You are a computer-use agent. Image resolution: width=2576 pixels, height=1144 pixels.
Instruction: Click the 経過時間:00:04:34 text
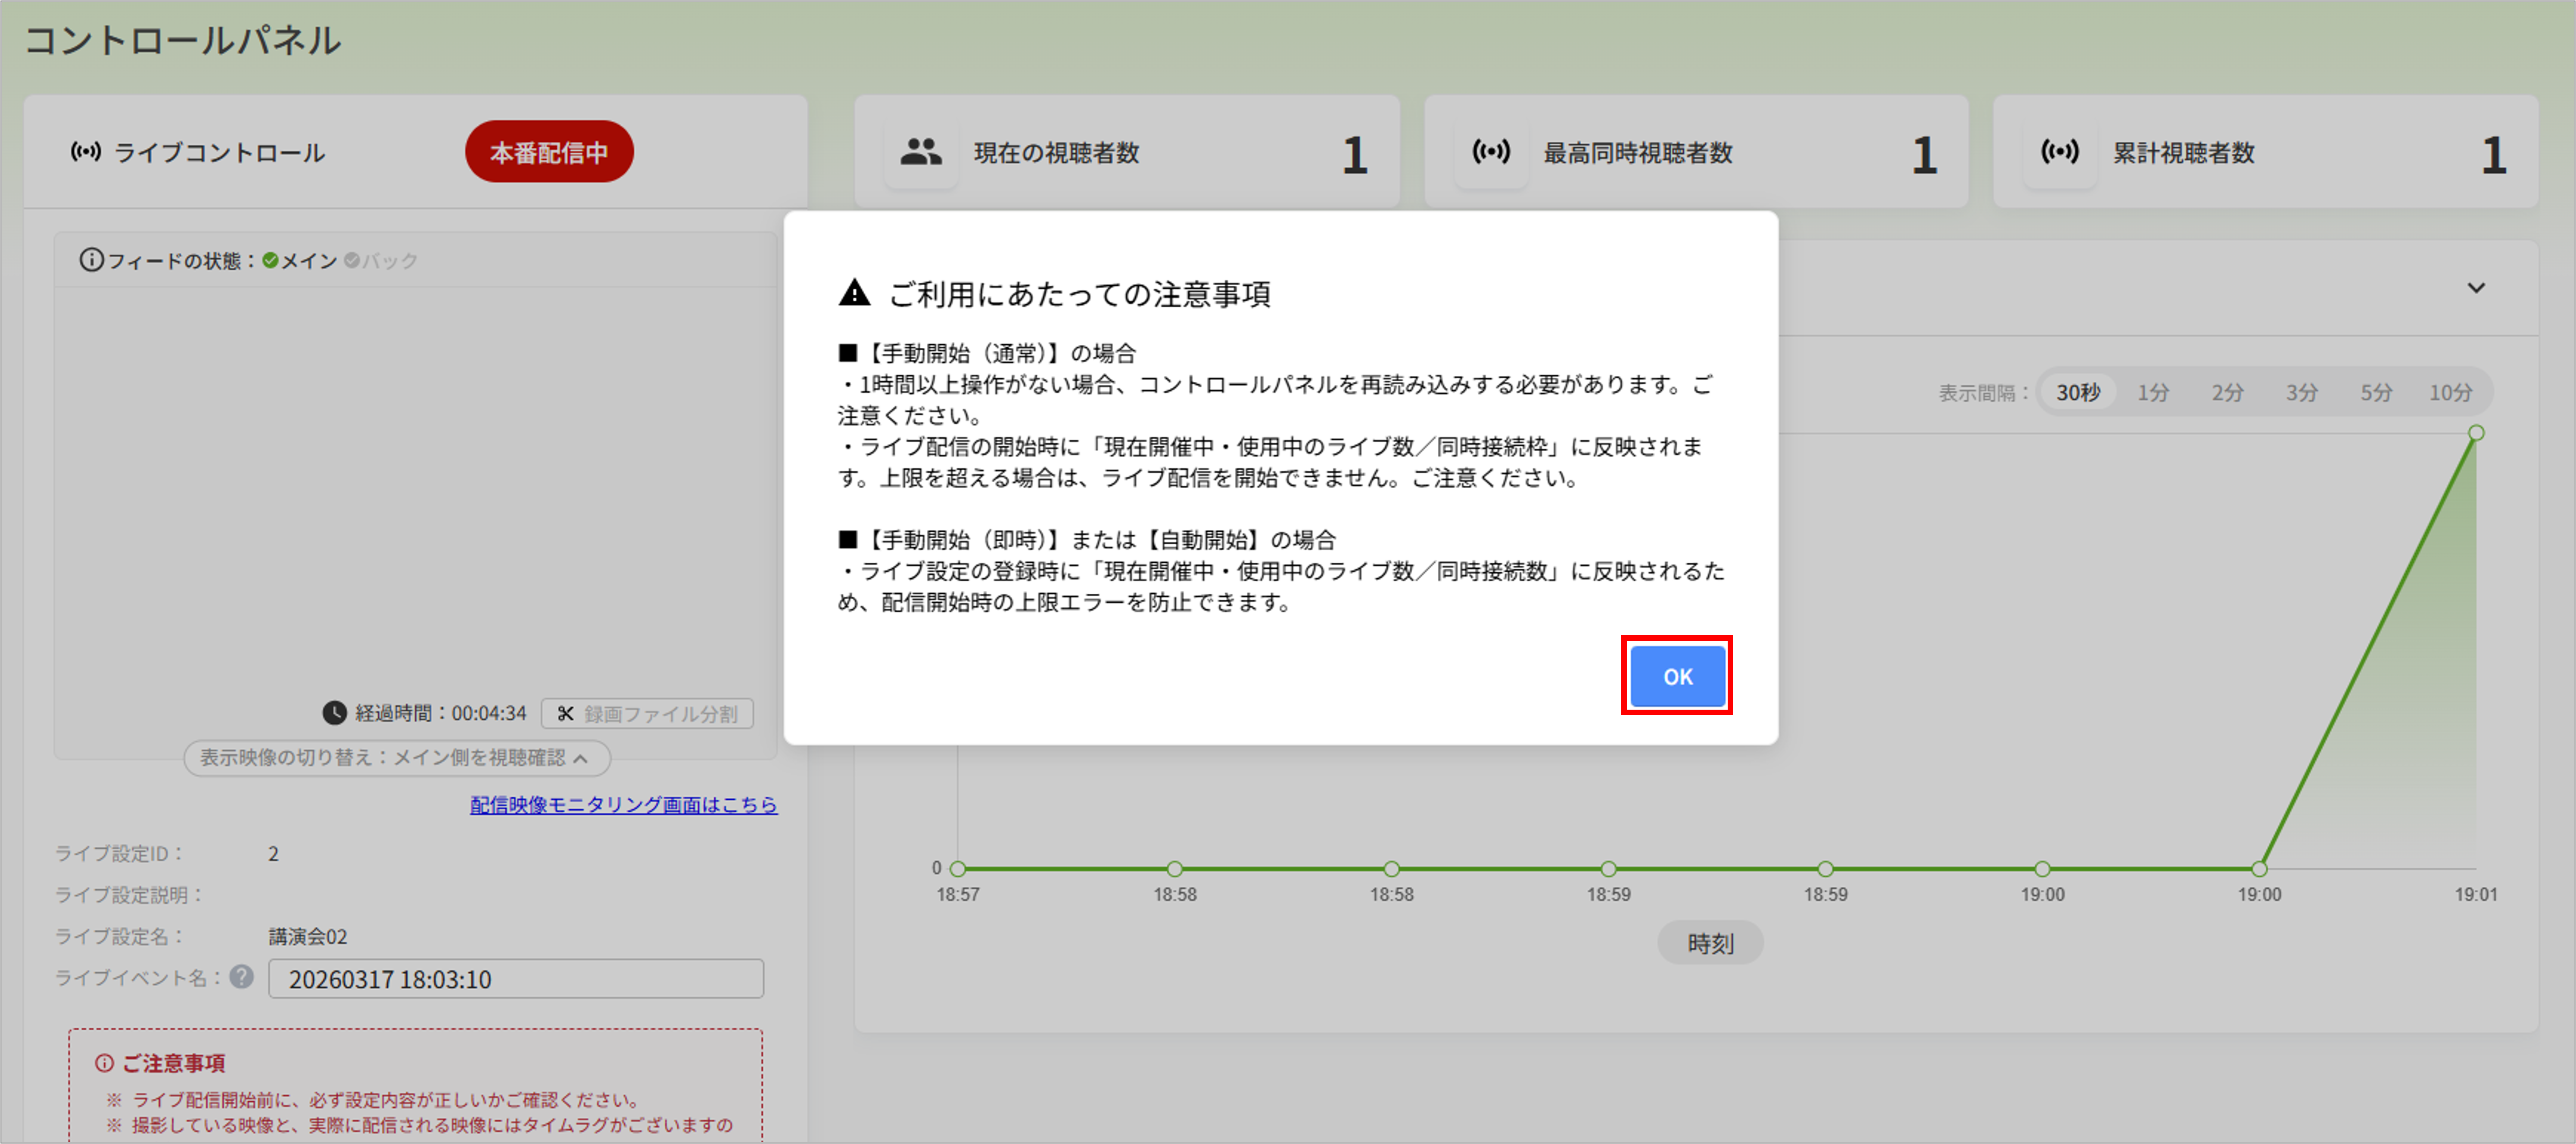click(x=441, y=714)
